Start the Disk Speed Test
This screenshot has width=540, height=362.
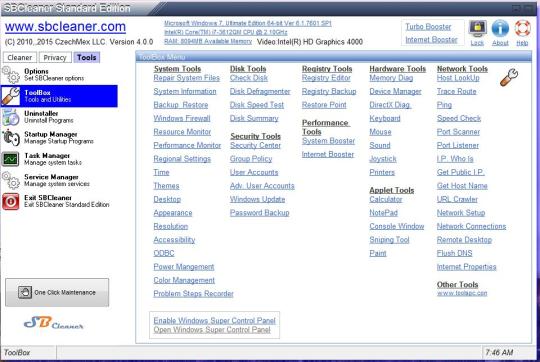257,105
